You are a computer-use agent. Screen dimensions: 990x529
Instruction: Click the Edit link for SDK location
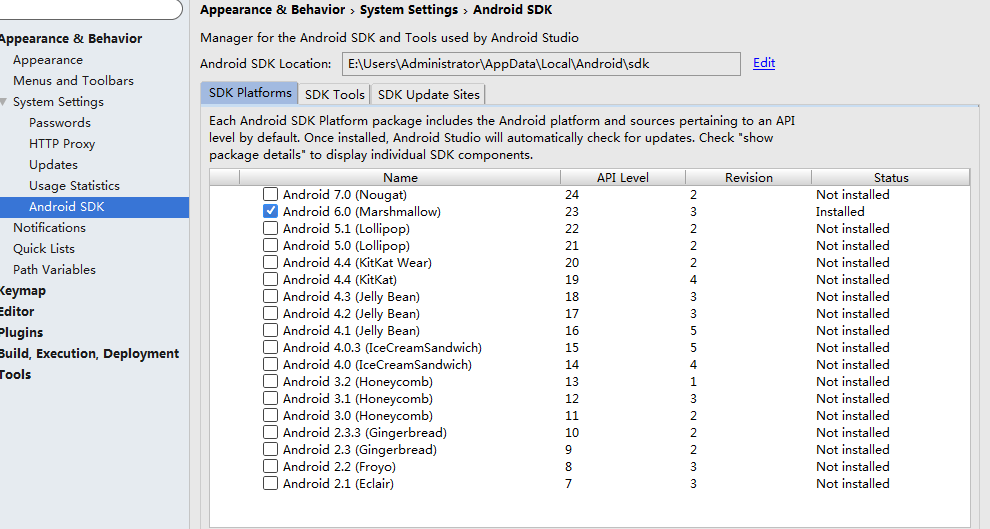[x=764, y=63]
